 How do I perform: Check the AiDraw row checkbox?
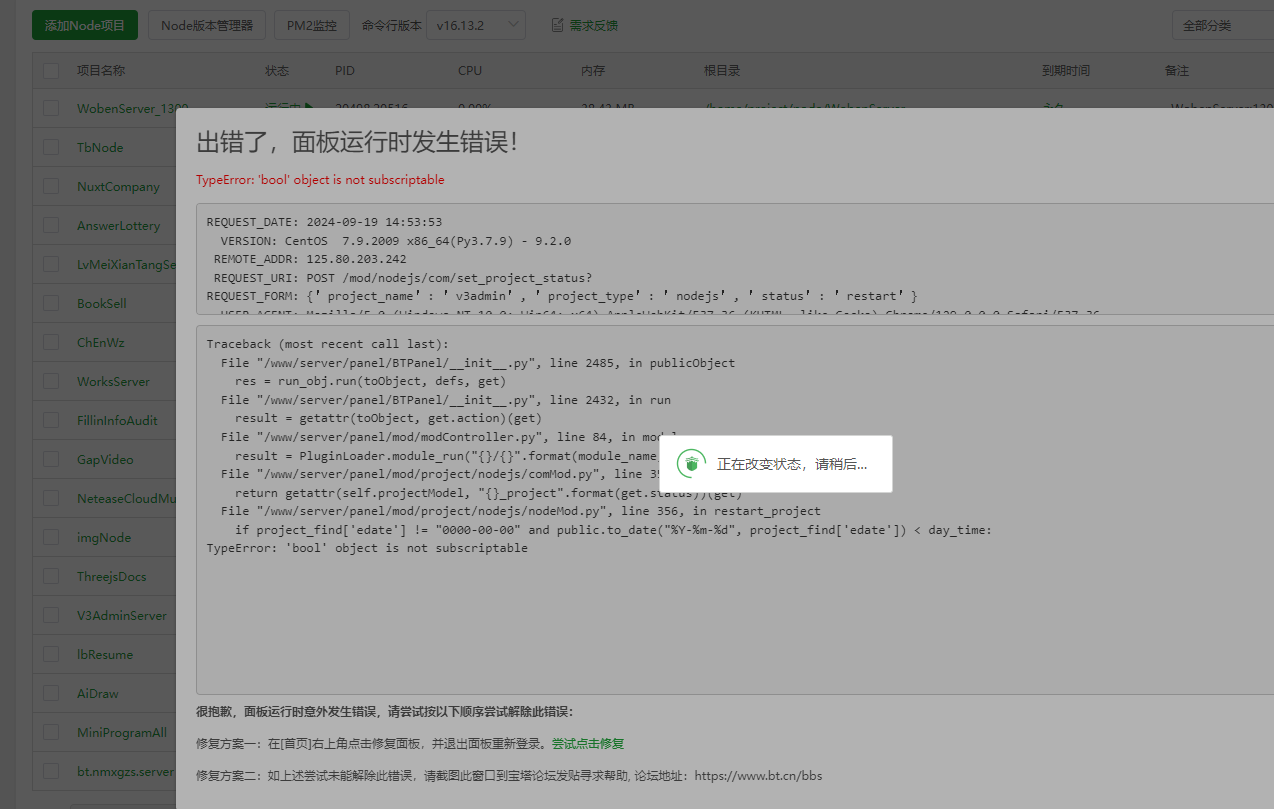click(x=51, y=693)
